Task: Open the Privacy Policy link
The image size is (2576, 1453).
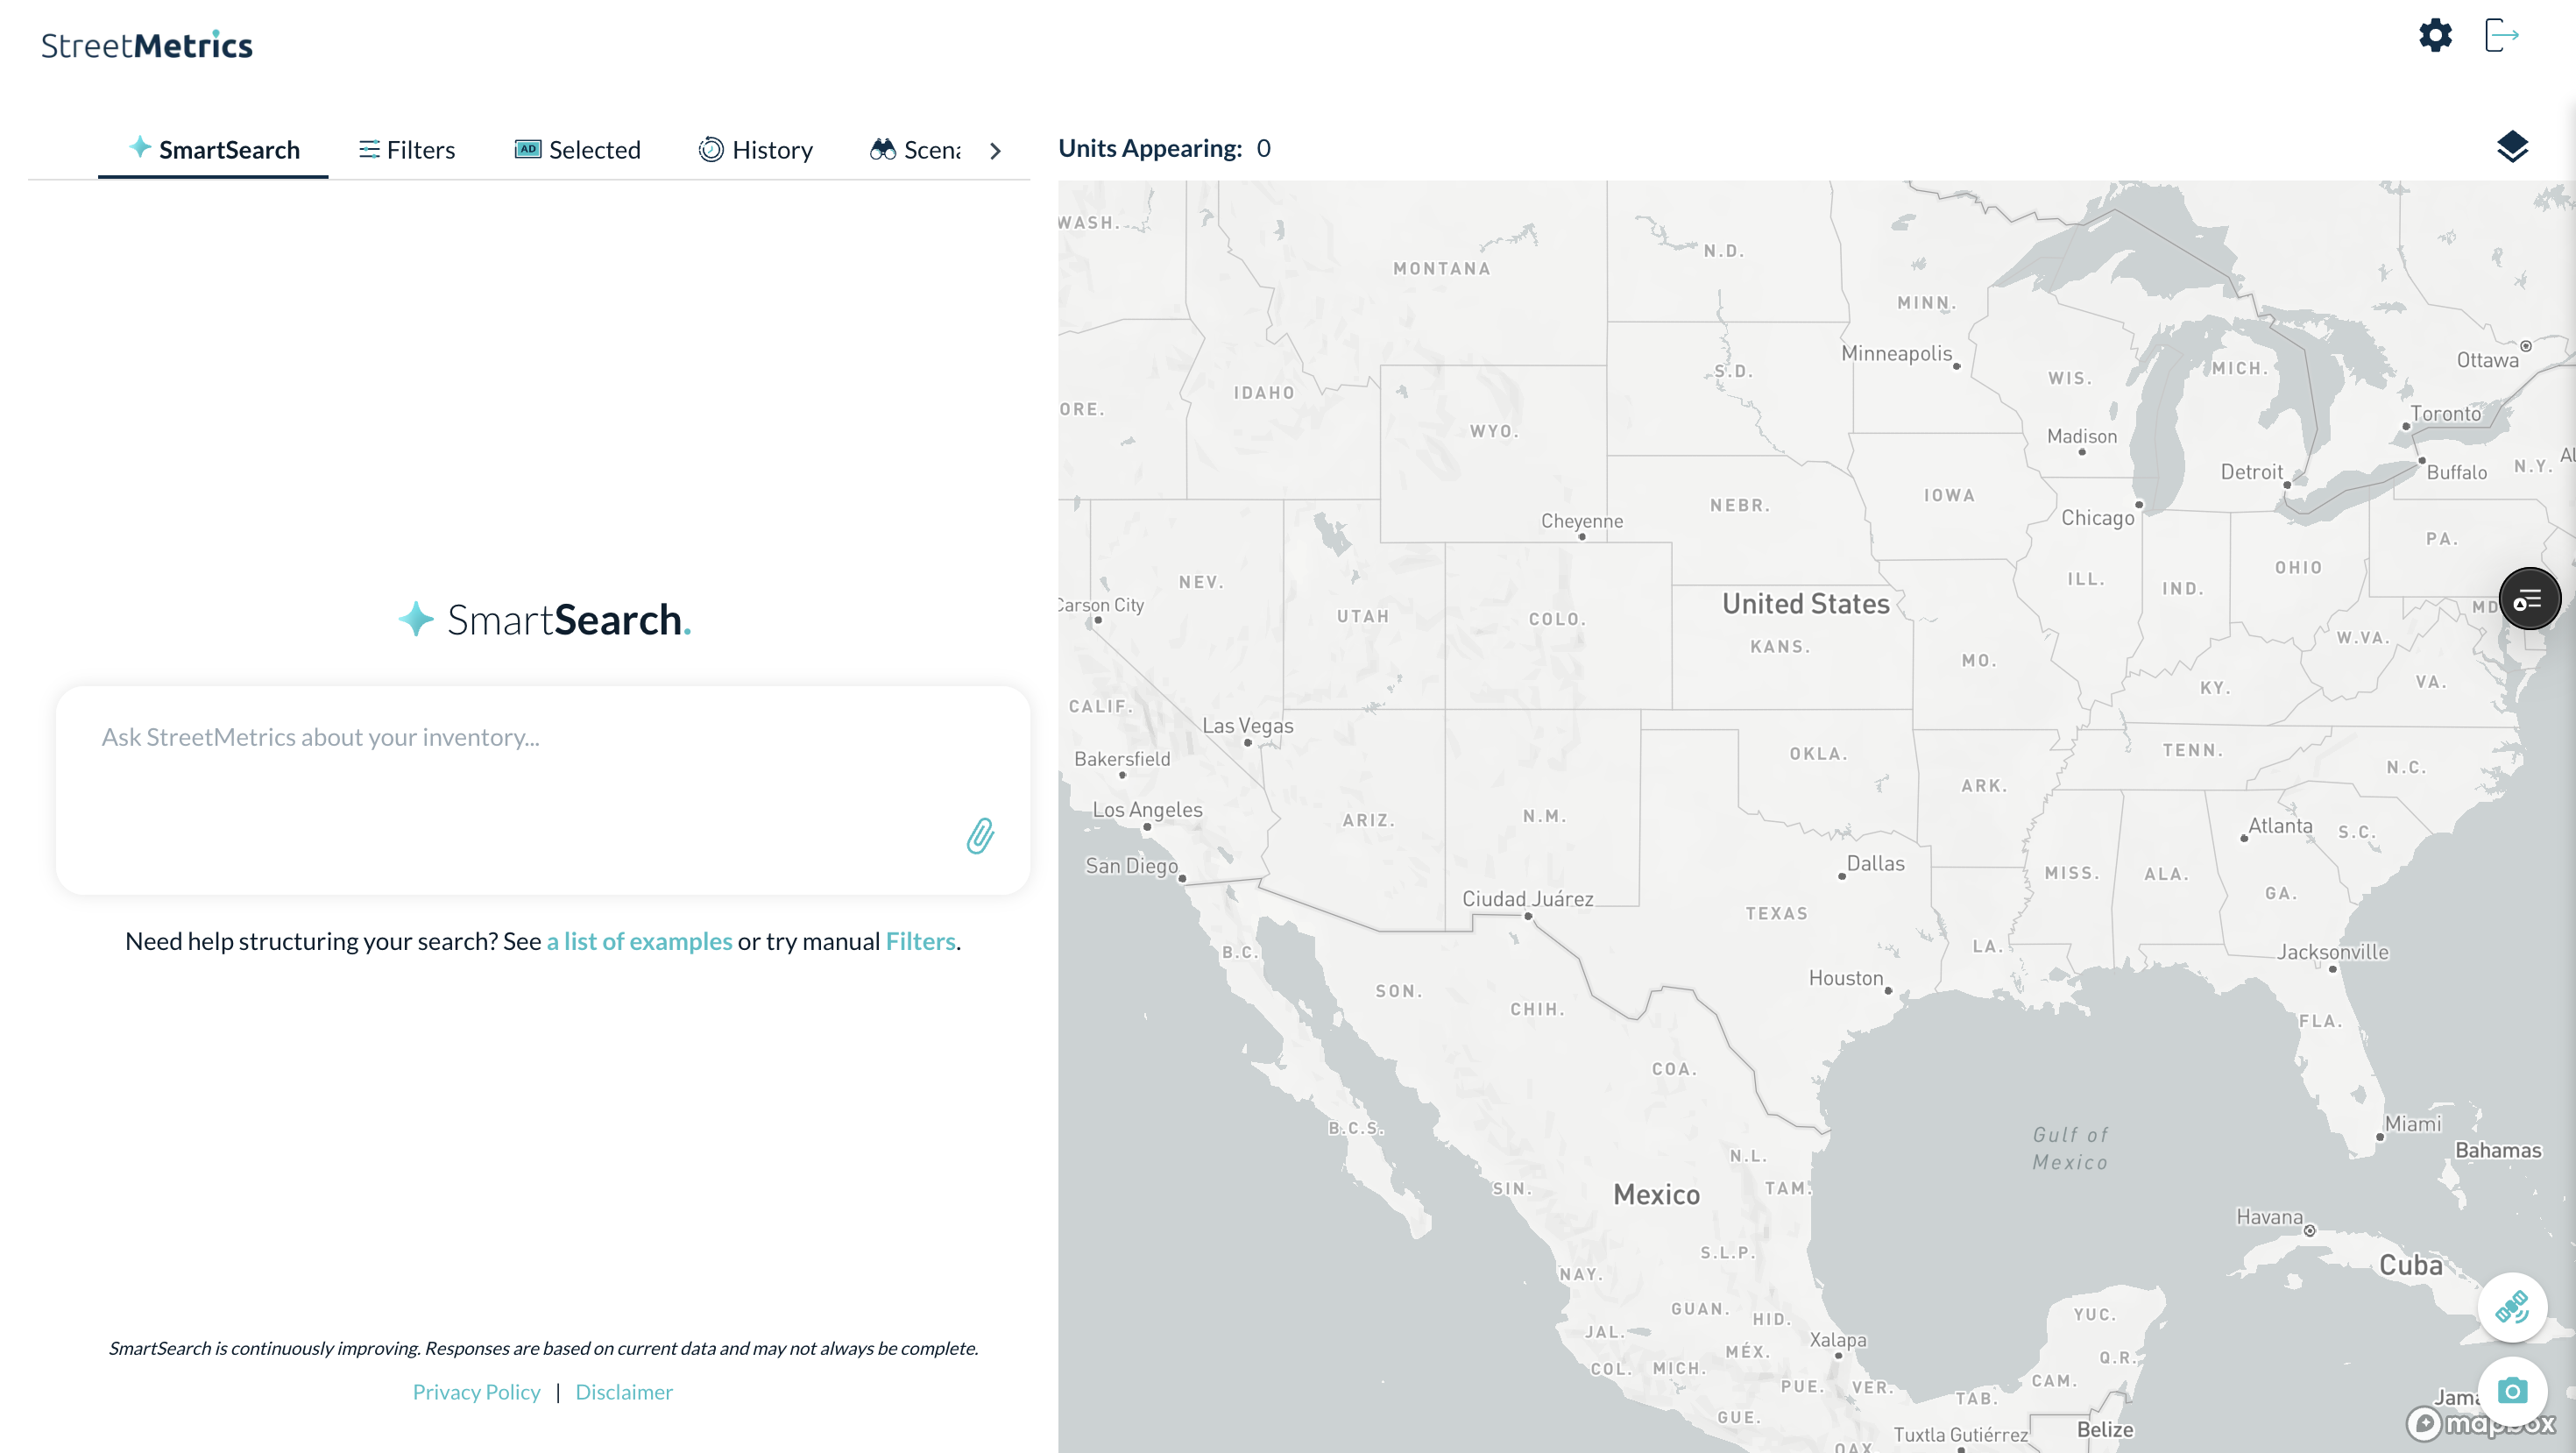Action: (476, 1392)
